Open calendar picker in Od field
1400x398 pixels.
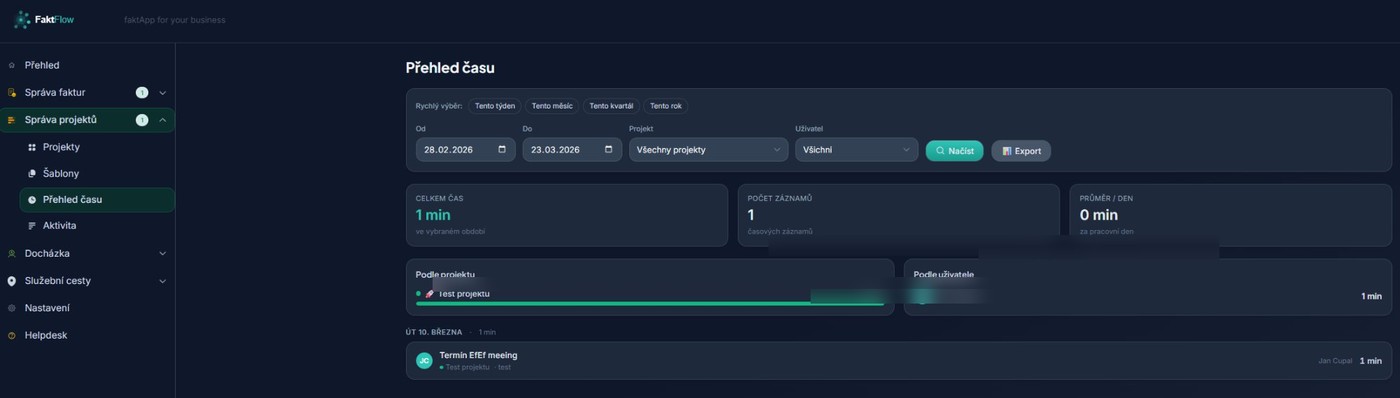point(503,150)
